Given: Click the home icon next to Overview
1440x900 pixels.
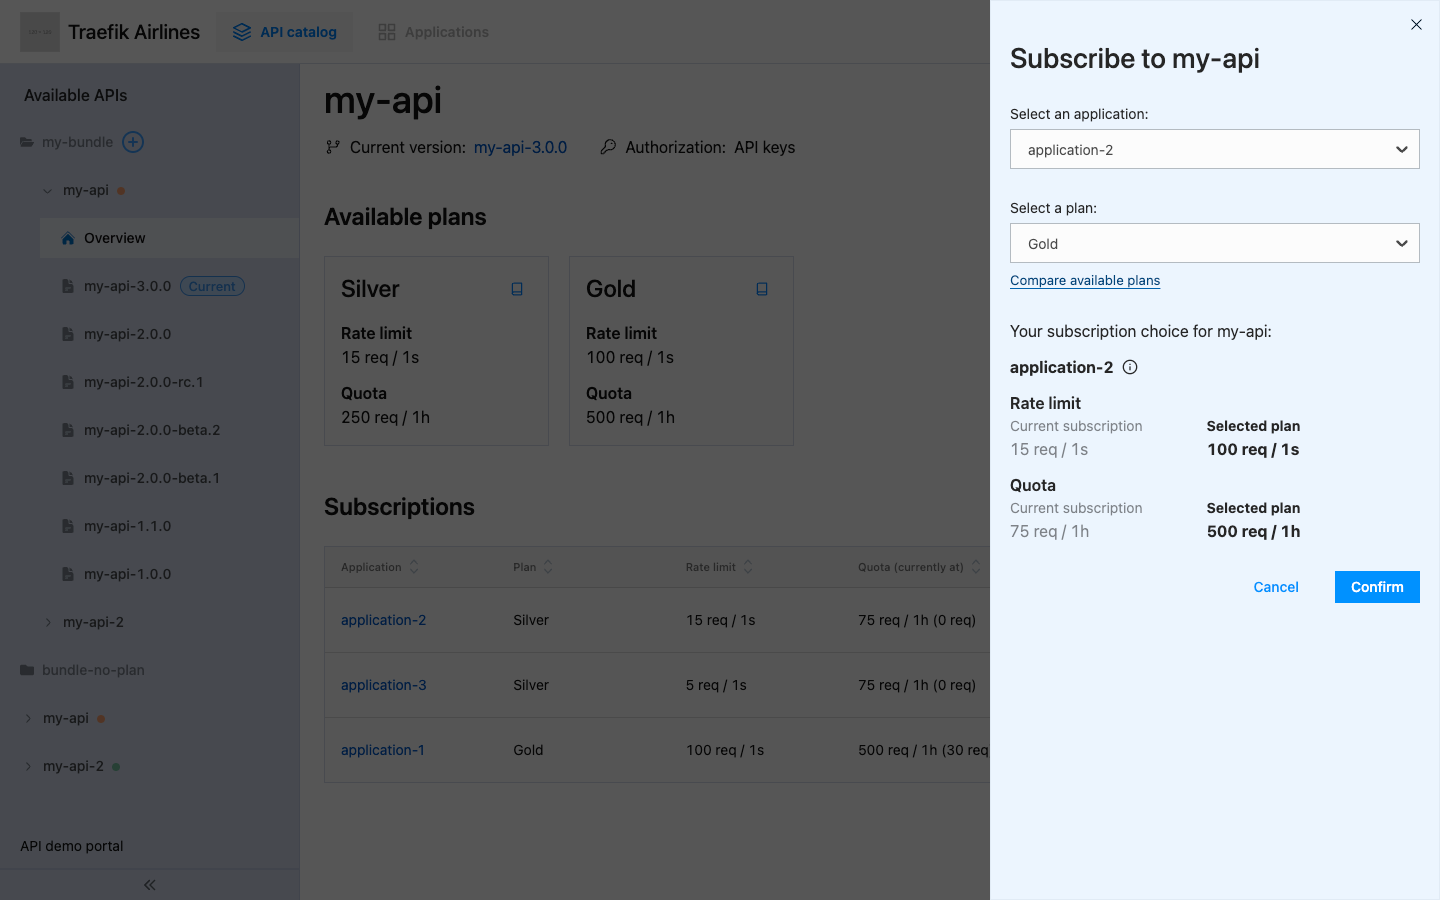Looking at the screenshot, I should pyautogui.click(x=66, y=238).
